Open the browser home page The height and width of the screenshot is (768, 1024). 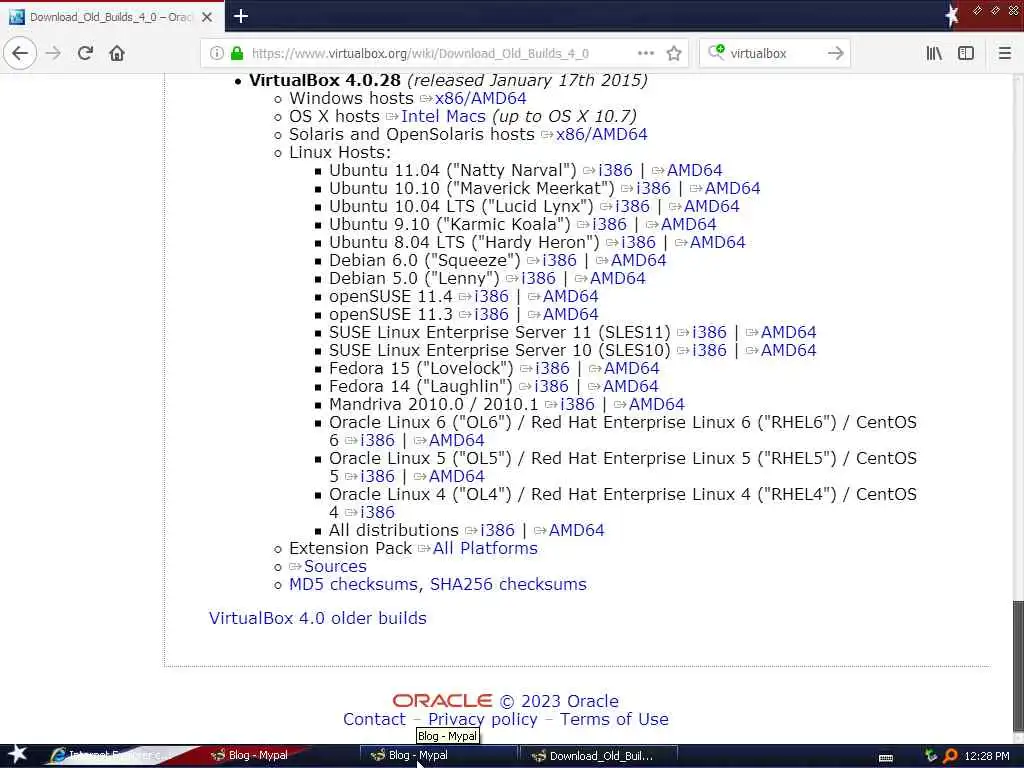[117, 53]
